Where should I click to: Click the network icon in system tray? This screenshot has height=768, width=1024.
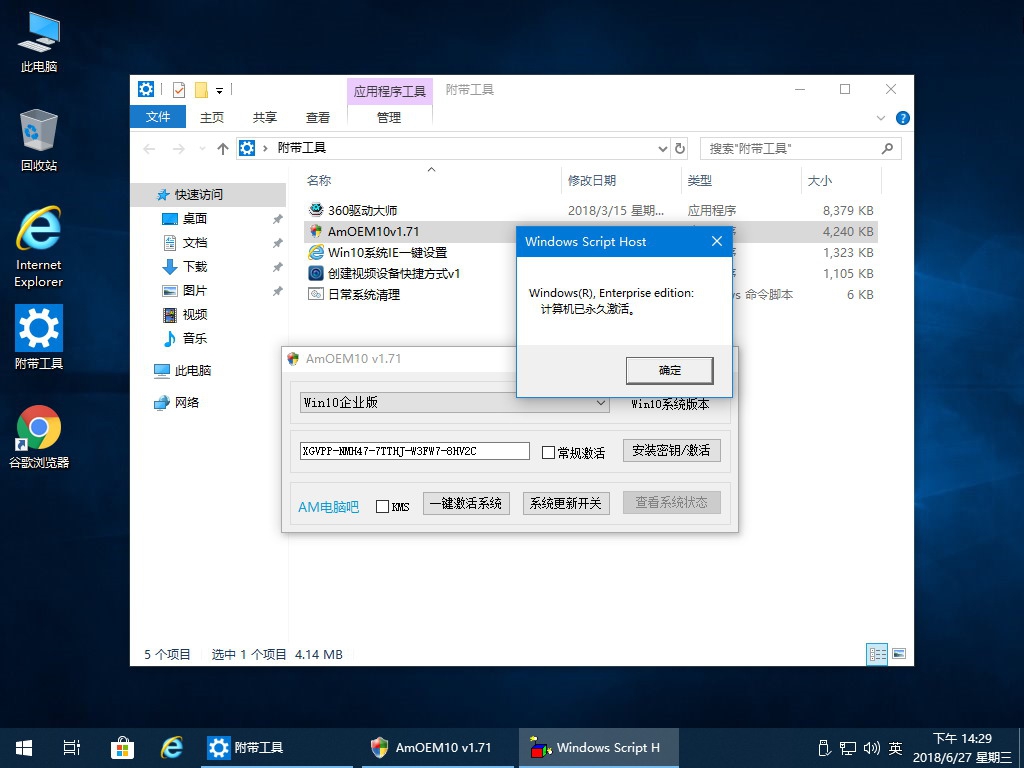[x=848, y=748]
